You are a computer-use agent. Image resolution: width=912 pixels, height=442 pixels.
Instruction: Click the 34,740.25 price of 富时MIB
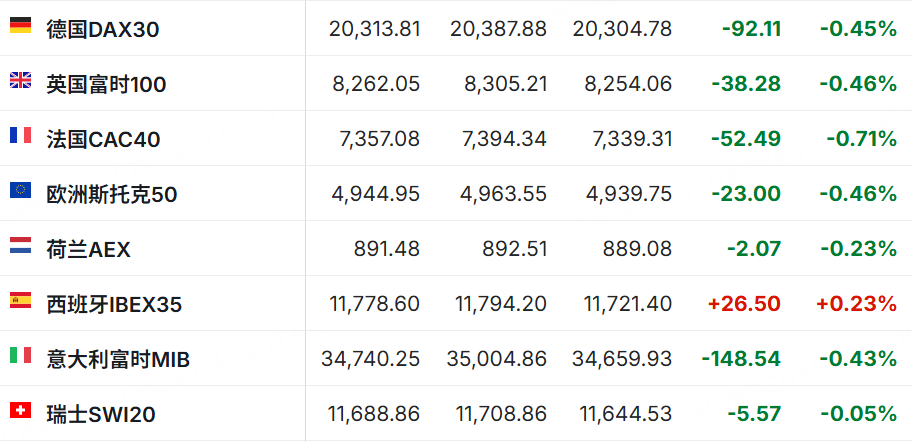point(370,359)
